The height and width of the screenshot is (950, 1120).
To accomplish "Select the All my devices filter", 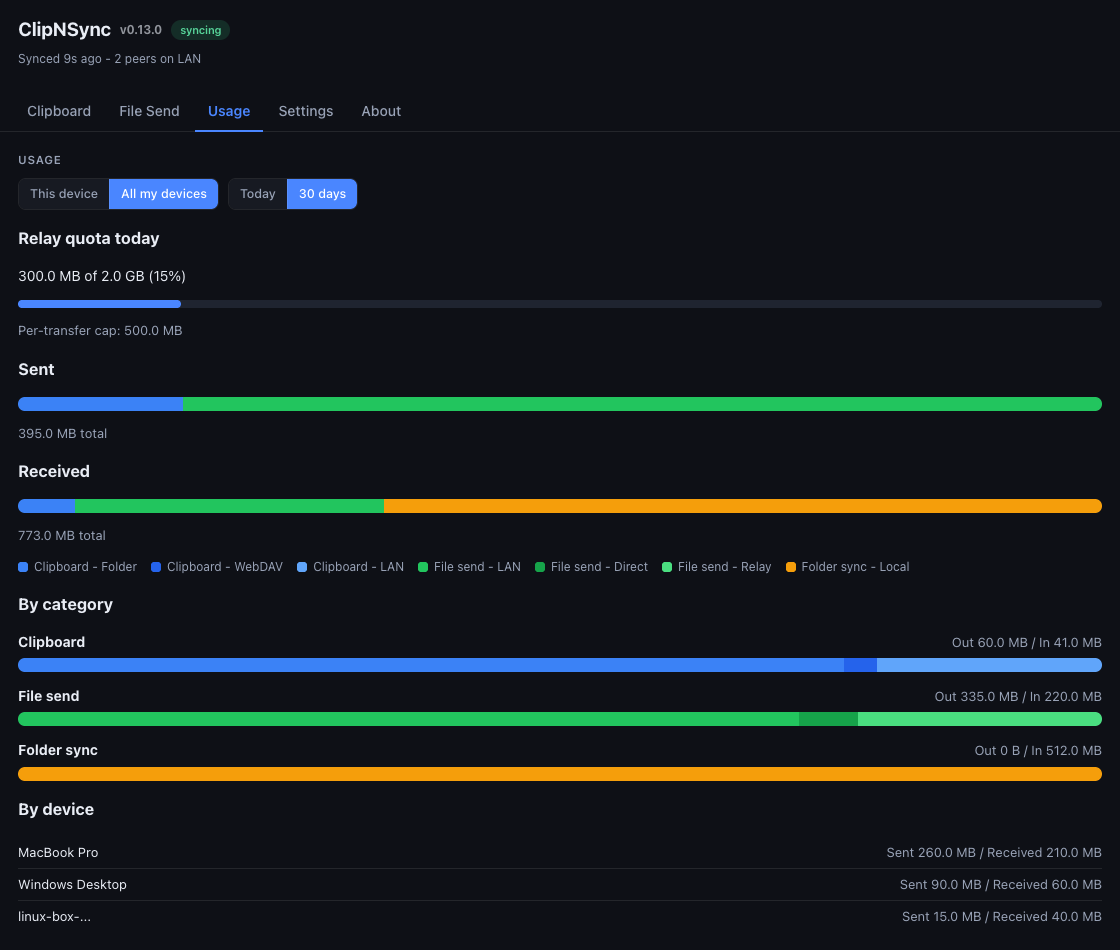I will 164,194.
